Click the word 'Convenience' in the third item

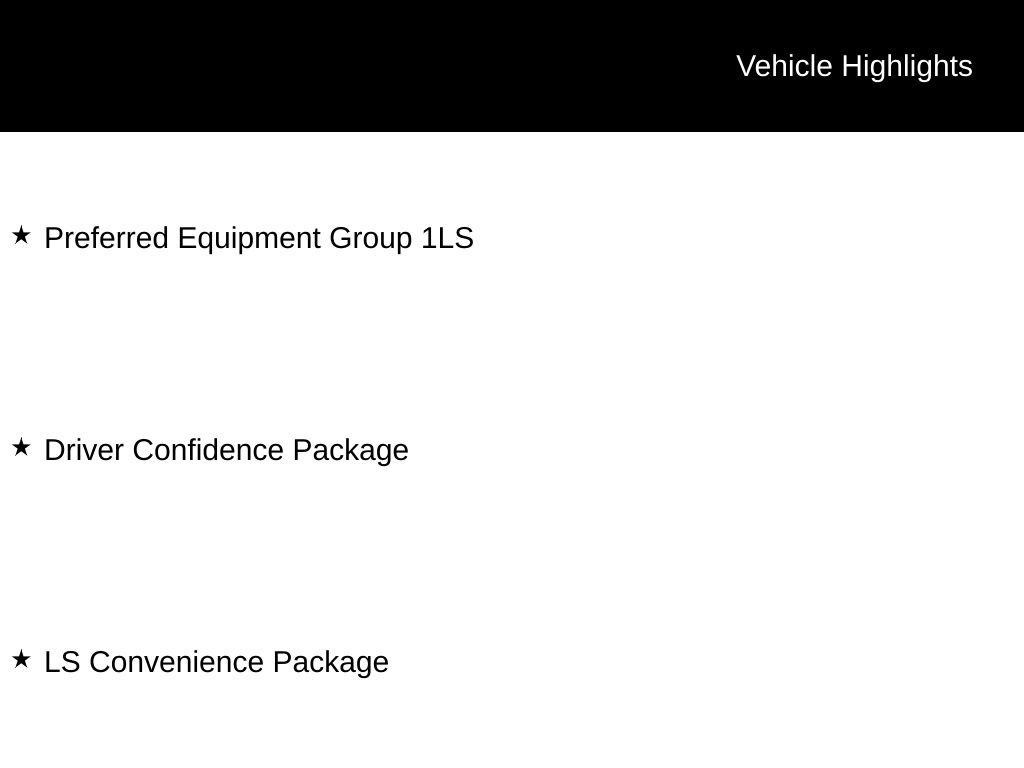coord(176,663)
